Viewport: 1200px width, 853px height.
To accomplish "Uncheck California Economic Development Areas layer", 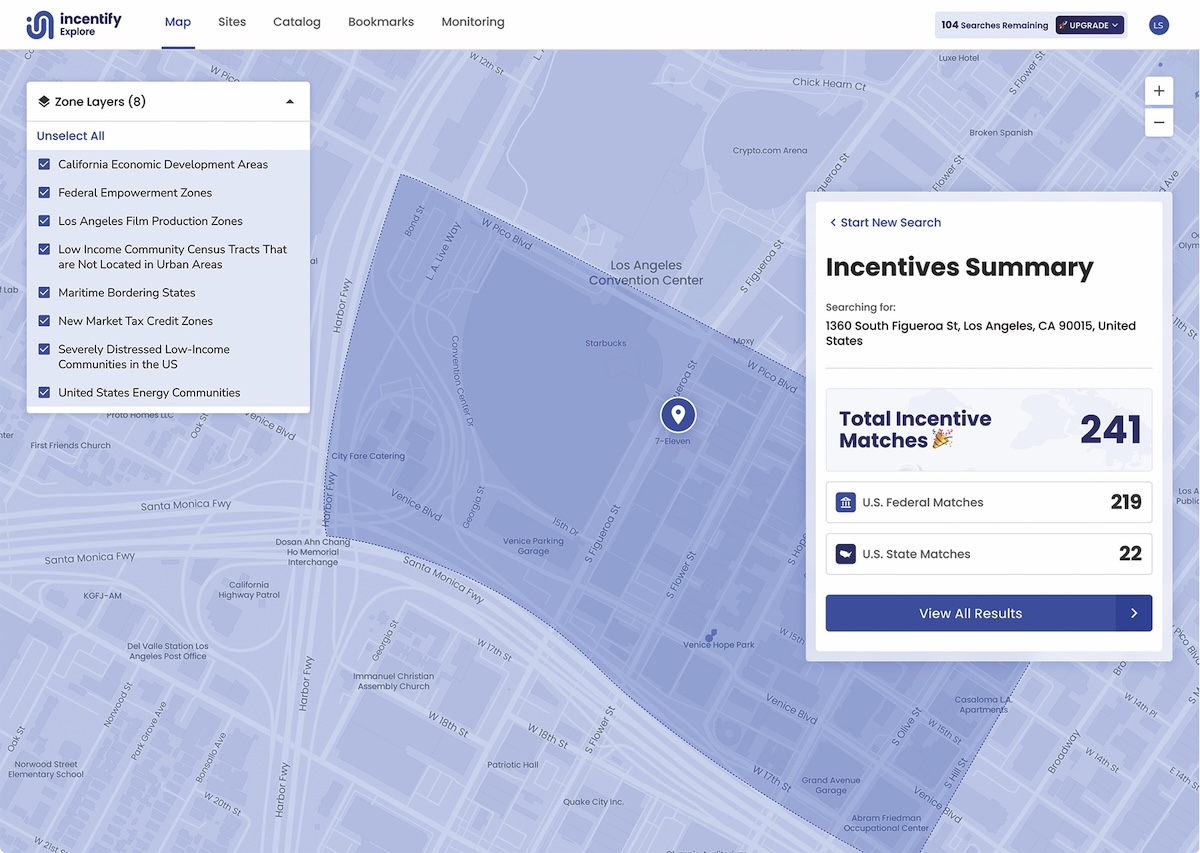I will point(44,164).
